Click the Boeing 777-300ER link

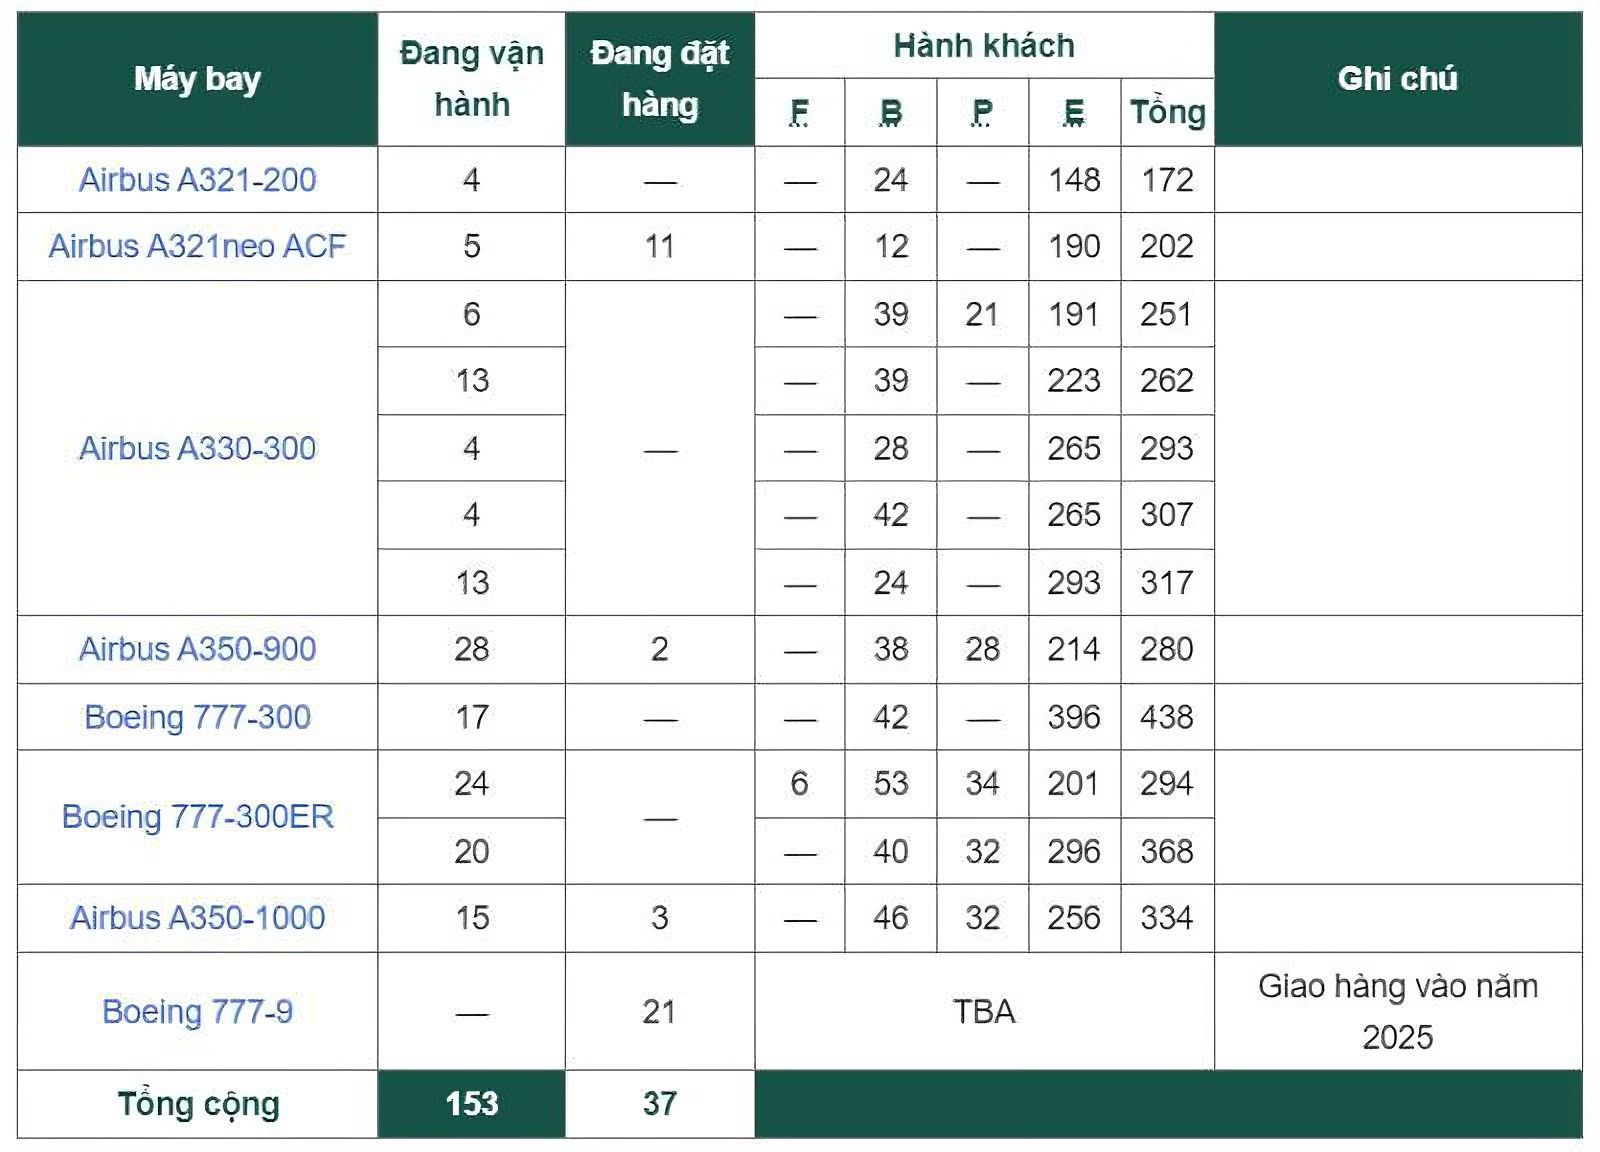pos(197,817)
